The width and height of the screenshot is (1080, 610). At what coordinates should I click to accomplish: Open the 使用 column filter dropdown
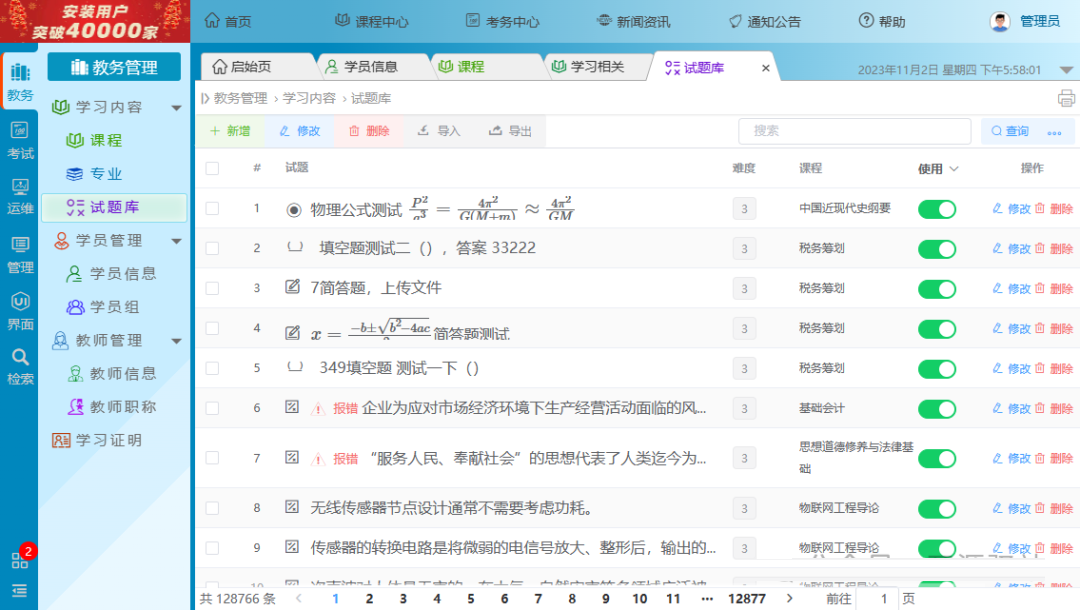pyautogui.click(x=954, y=169)
